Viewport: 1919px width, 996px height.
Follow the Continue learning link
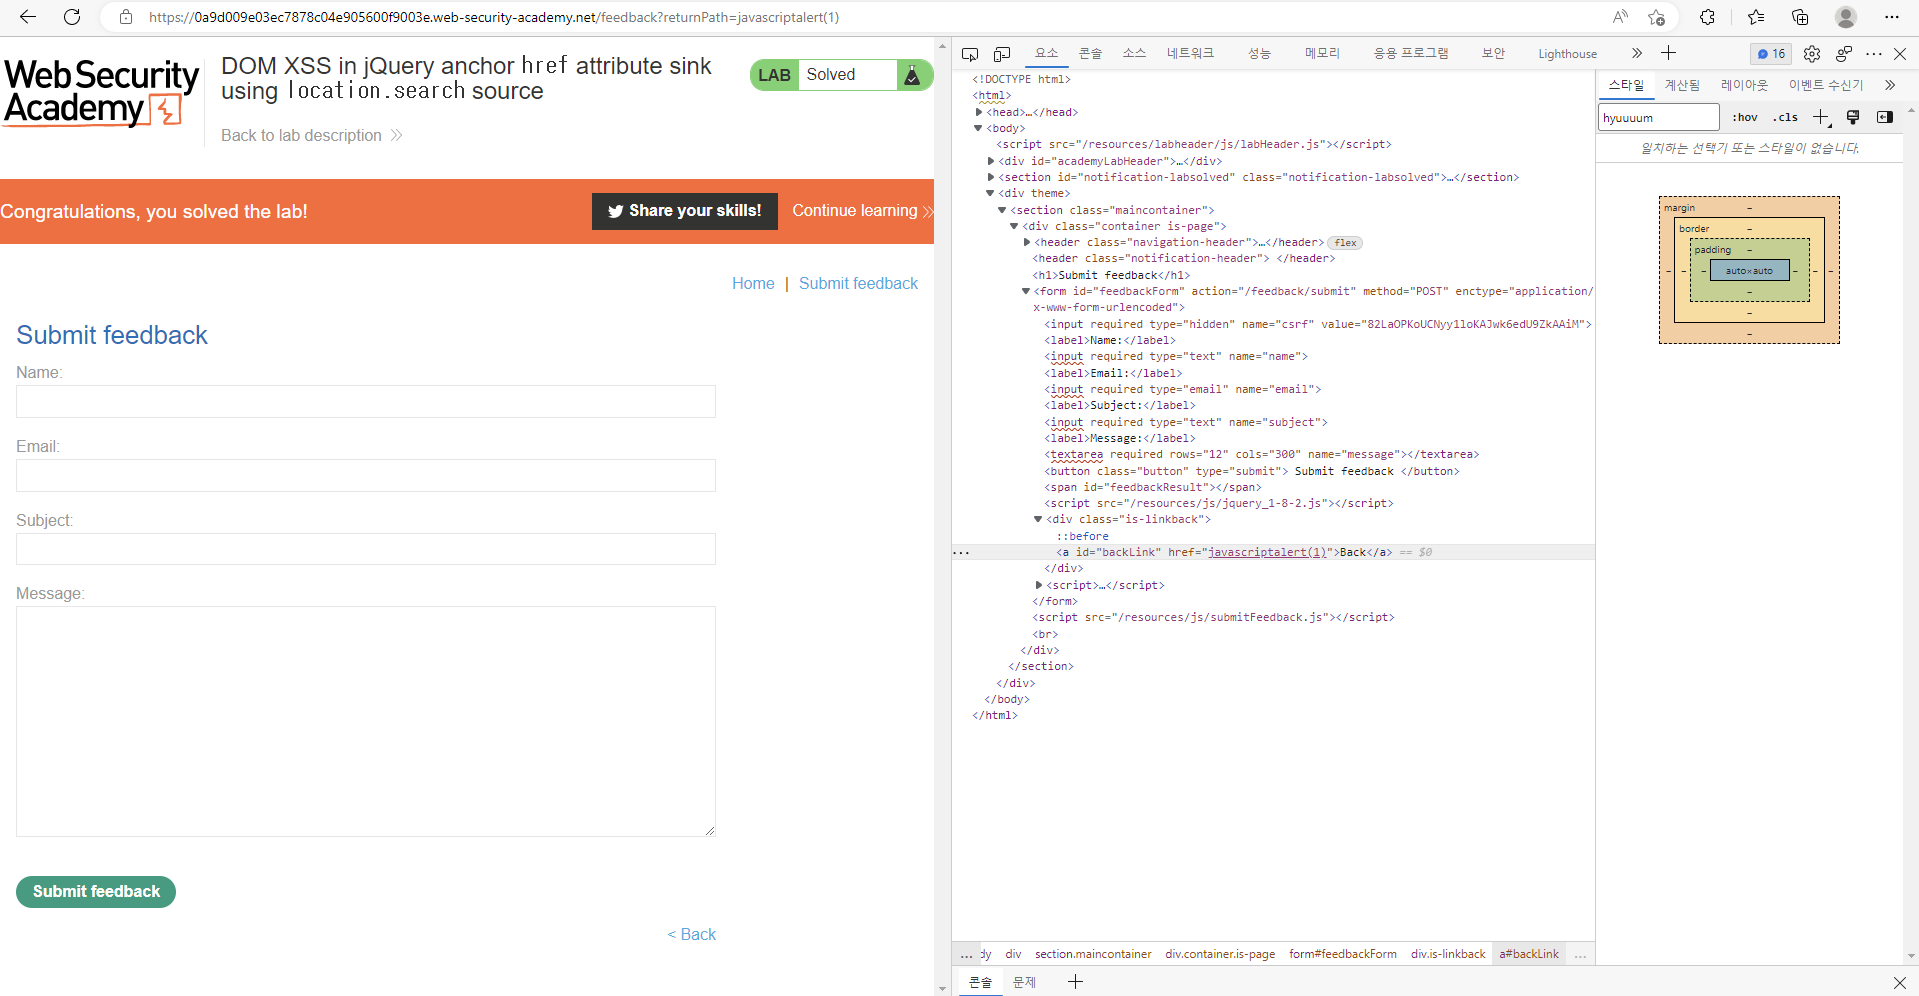click(862, 211)
